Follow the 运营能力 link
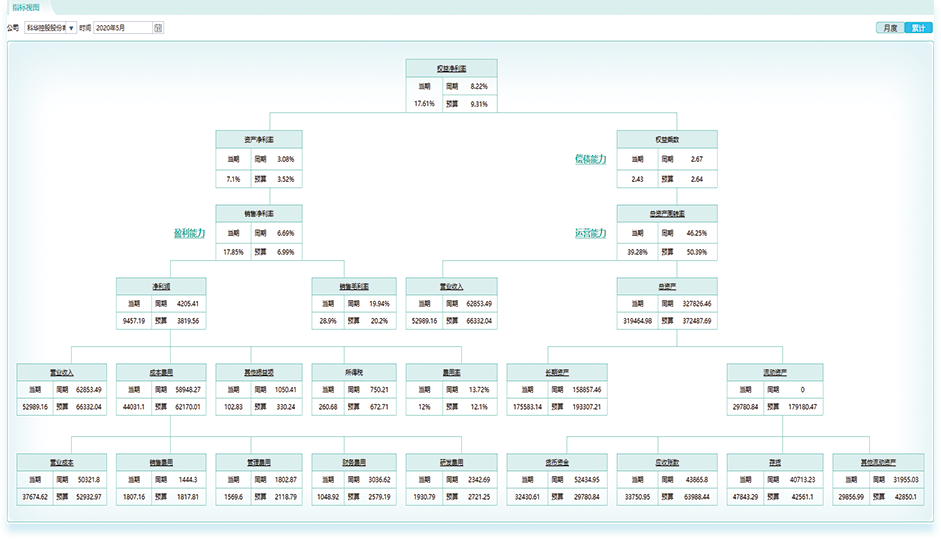Image resolution: width=941 pixels, height=539 pixels. [590, 233]
